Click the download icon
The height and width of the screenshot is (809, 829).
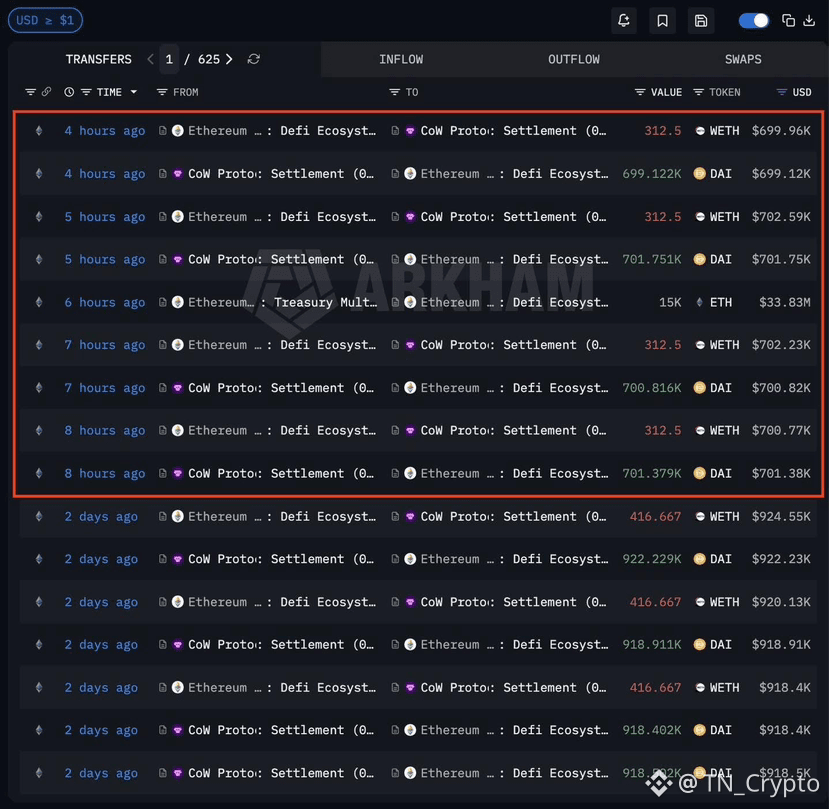coord(809,21)
